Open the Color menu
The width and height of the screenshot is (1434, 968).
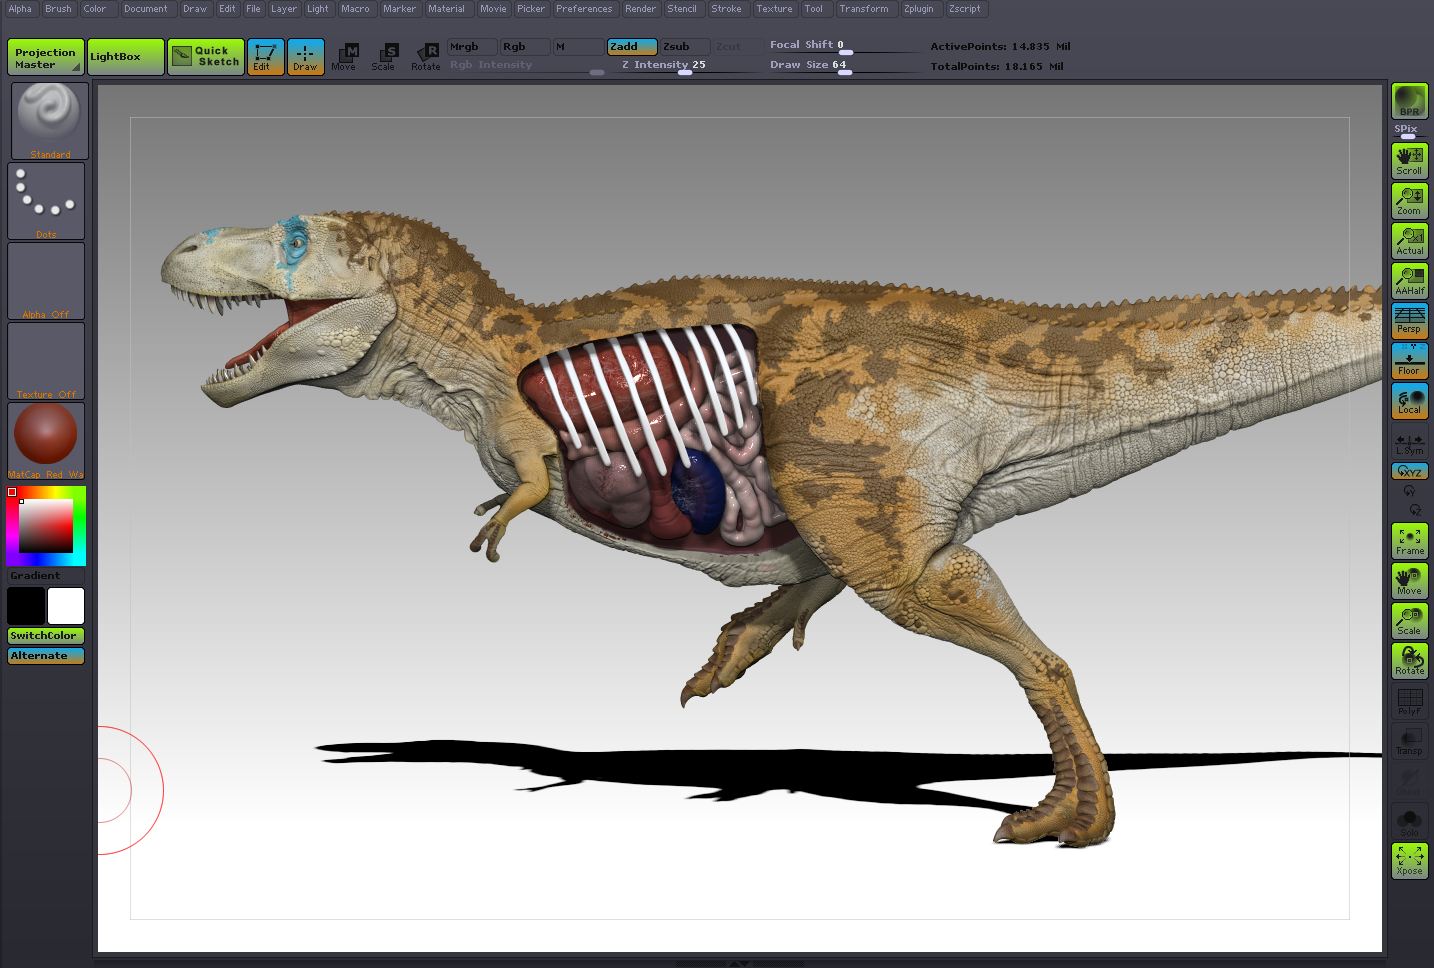(95, 9)
